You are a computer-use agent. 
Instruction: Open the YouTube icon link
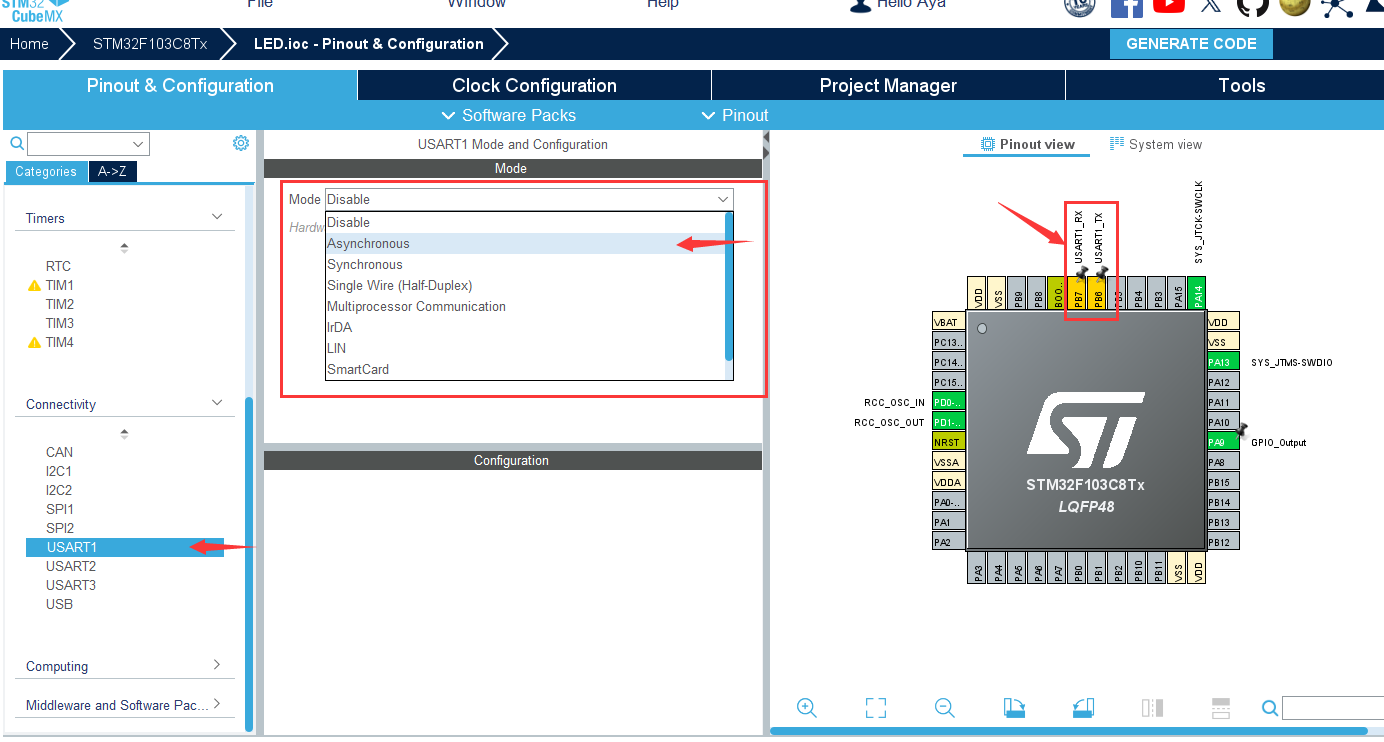point(1168,5)
